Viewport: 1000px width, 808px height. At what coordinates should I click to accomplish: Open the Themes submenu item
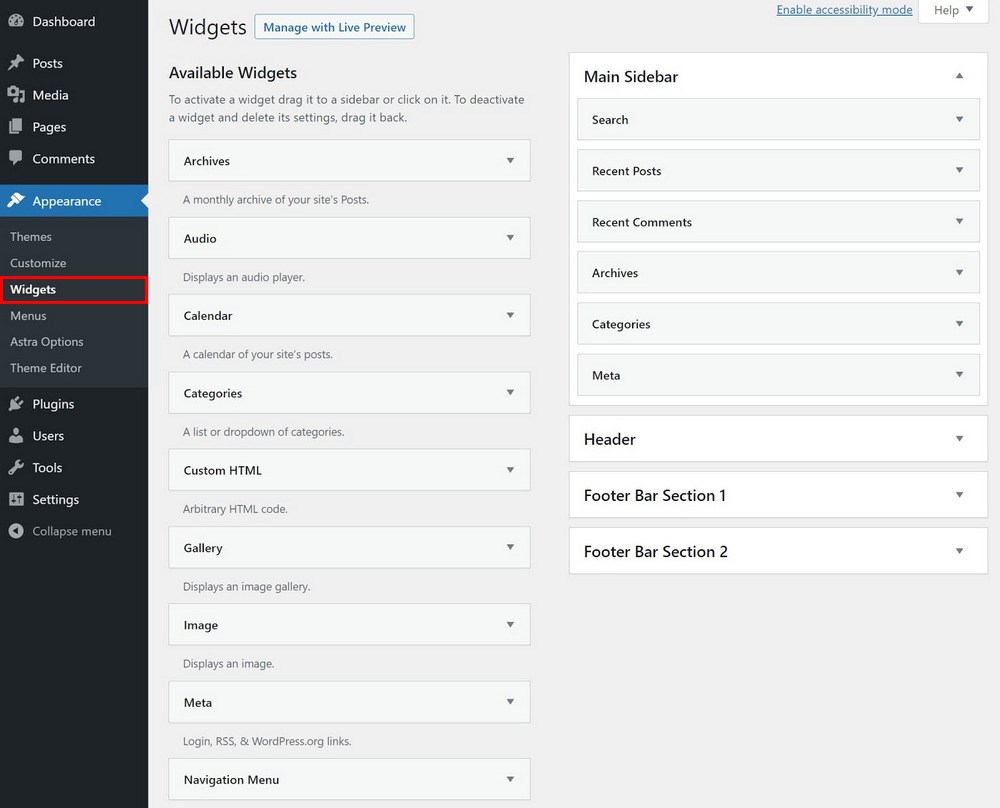click(31, 237)
